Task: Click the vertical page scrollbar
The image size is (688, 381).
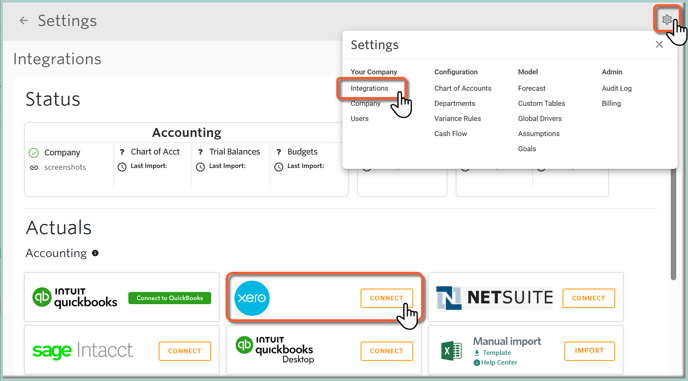Action: [674, 224]
